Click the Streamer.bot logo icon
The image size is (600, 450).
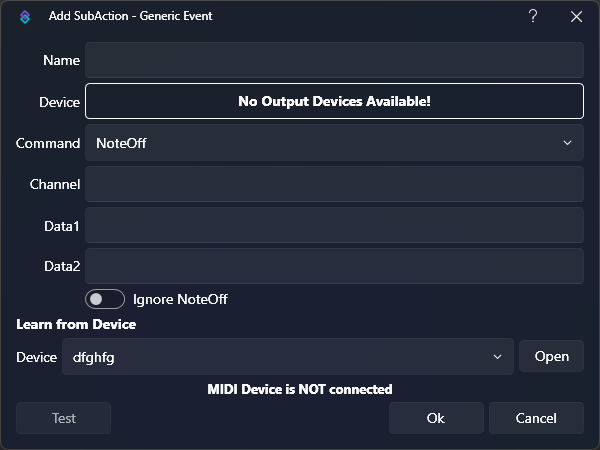[25, 17]
